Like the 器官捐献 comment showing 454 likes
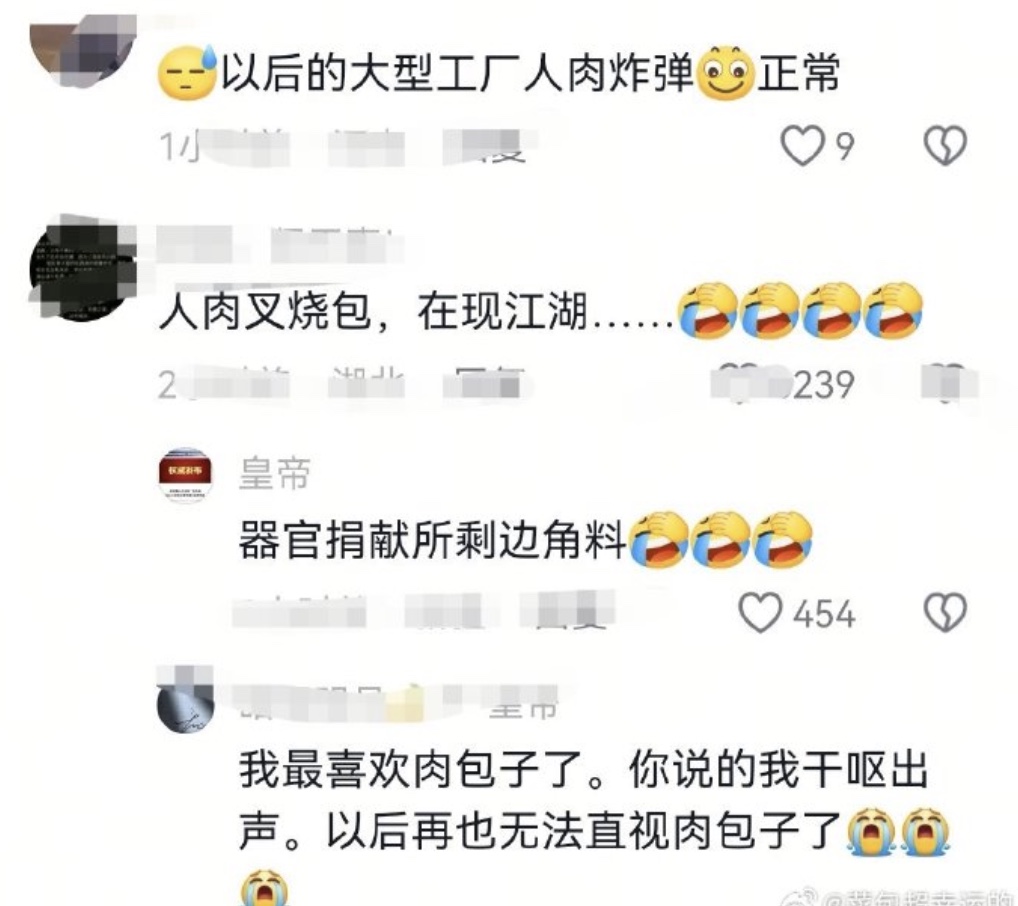The width and height of the screenshot is (1018, 906). (x=761, y=612)
